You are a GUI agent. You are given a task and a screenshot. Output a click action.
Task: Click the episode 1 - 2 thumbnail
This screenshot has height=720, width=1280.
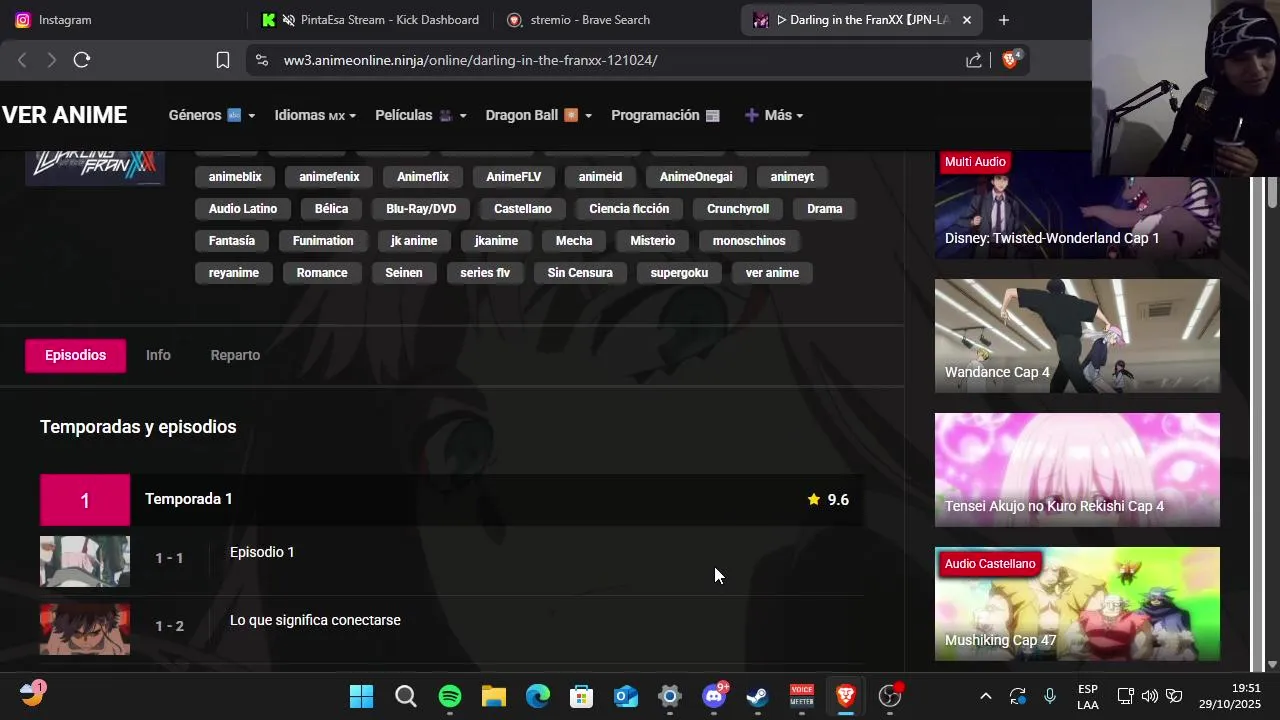[x=85, y=629]
